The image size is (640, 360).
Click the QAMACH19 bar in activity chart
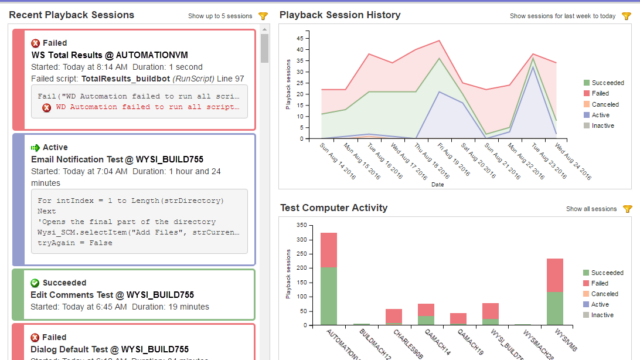click(x=458, y=319)
